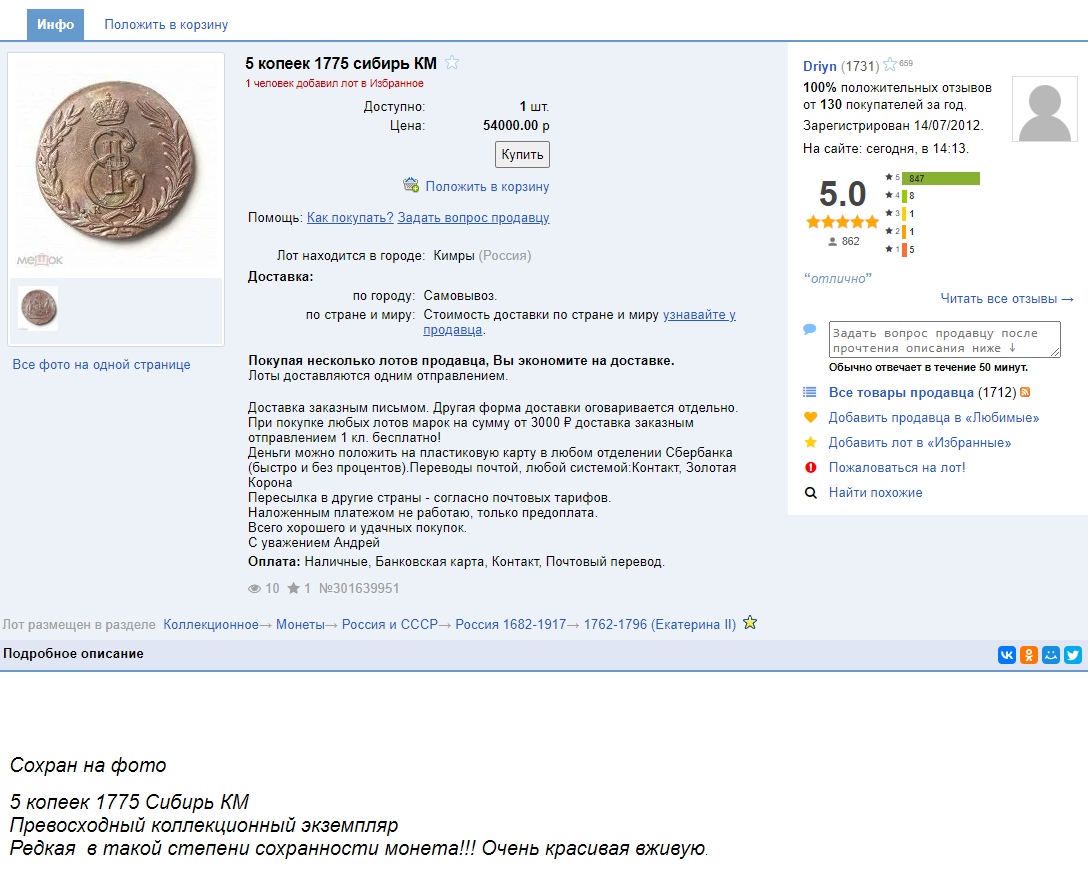Click the Odnoklassniki share icon
The width and height of the screenshot is (1088, 887).
1028,655
